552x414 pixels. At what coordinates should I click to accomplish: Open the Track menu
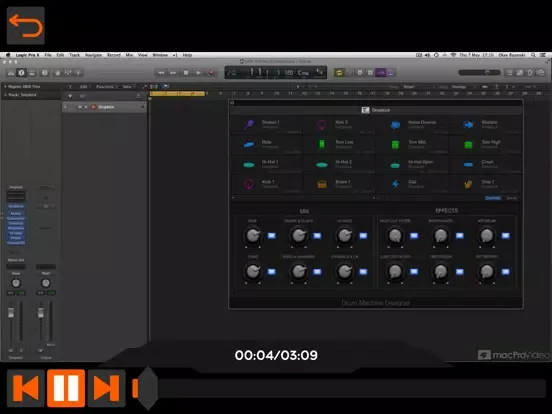point(74,55)
